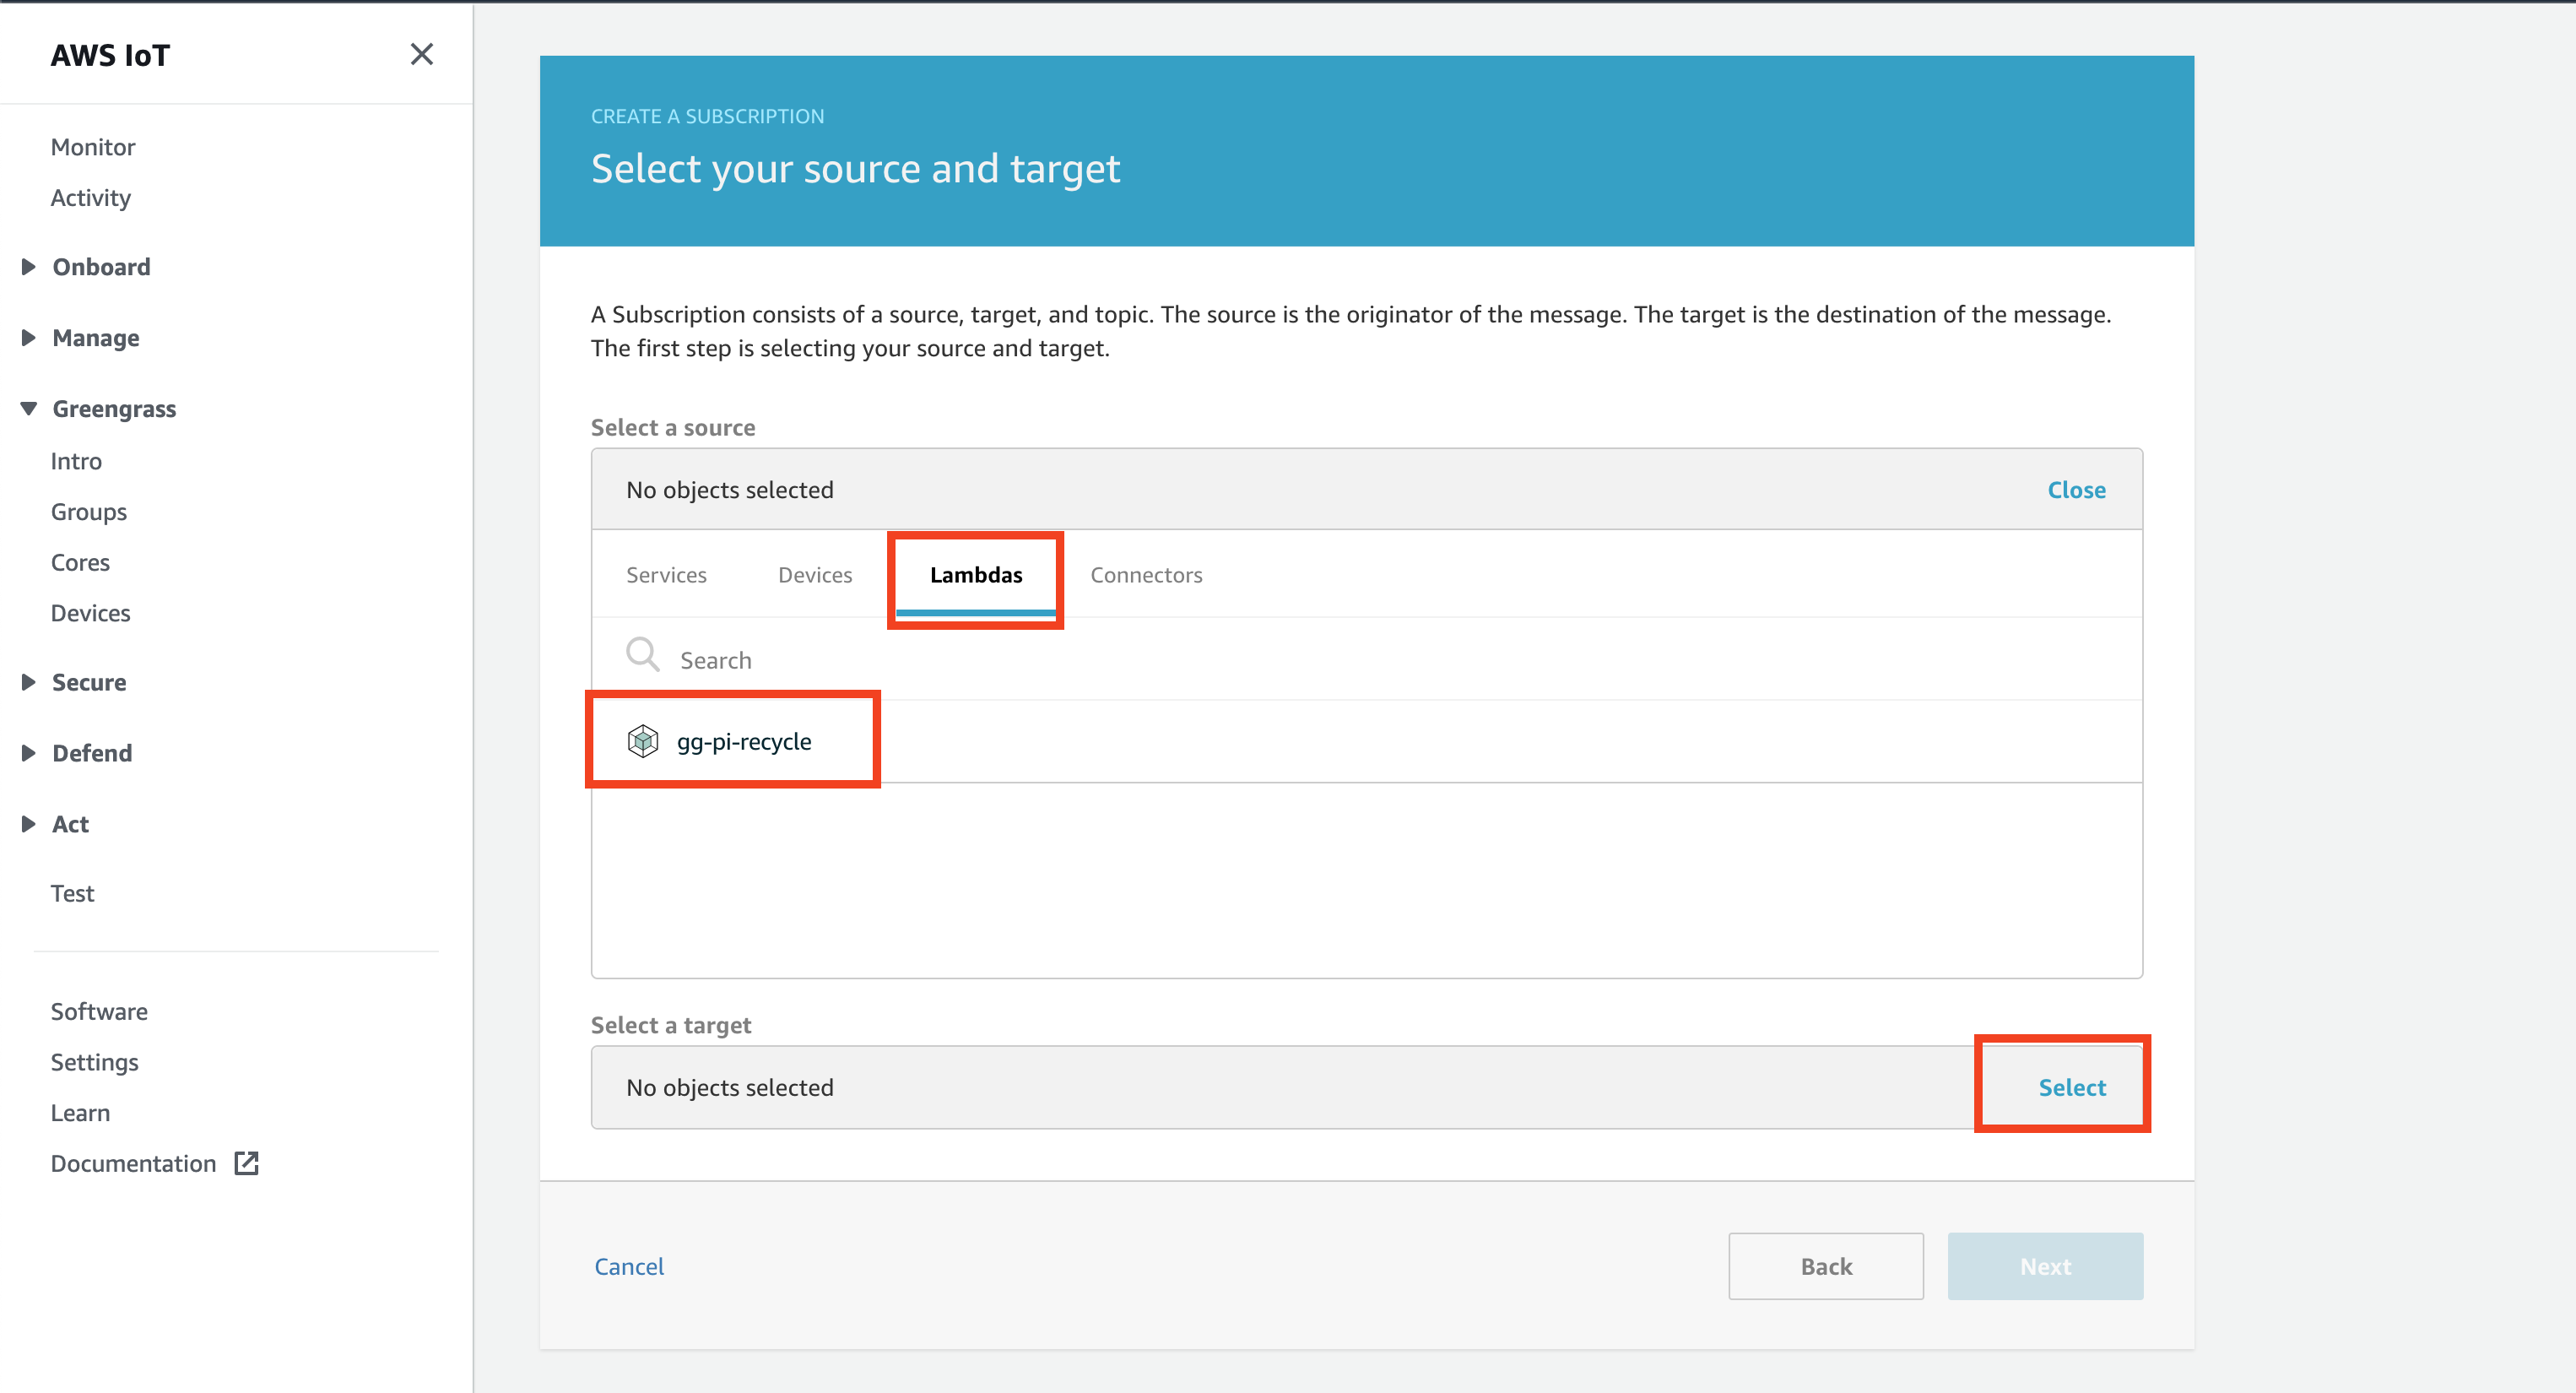2576x1393 pixels.
Task: Open the Monitor page
Action: click(93, 147)
